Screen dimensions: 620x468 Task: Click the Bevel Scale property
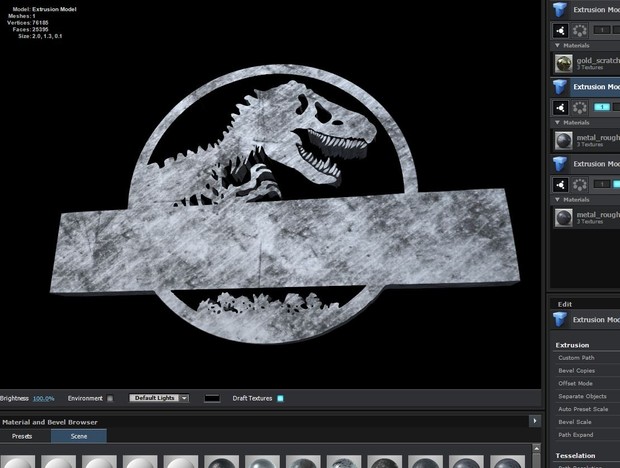575,422
